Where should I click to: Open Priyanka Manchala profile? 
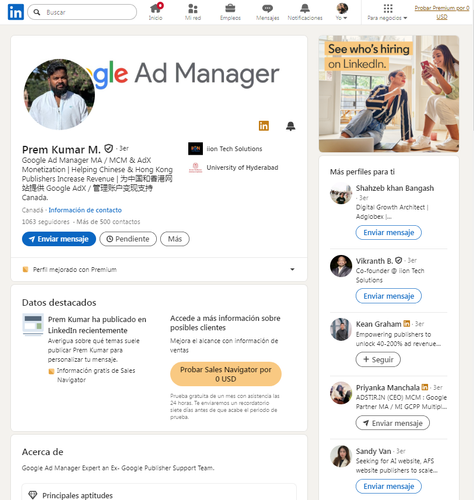pos(387,388)
